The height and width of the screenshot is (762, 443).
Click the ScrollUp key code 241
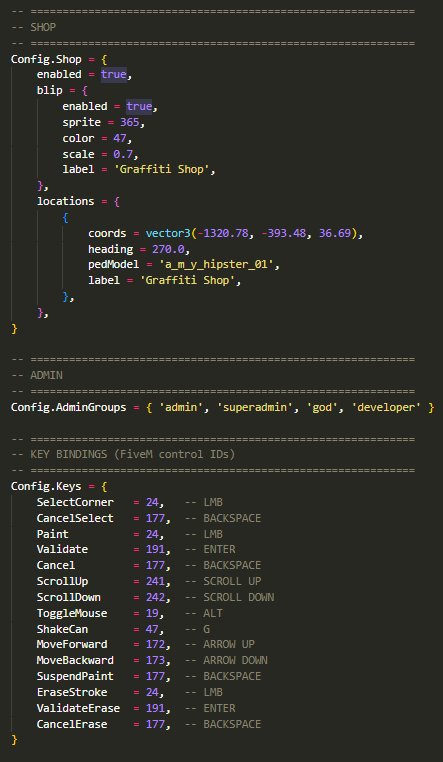155,581
